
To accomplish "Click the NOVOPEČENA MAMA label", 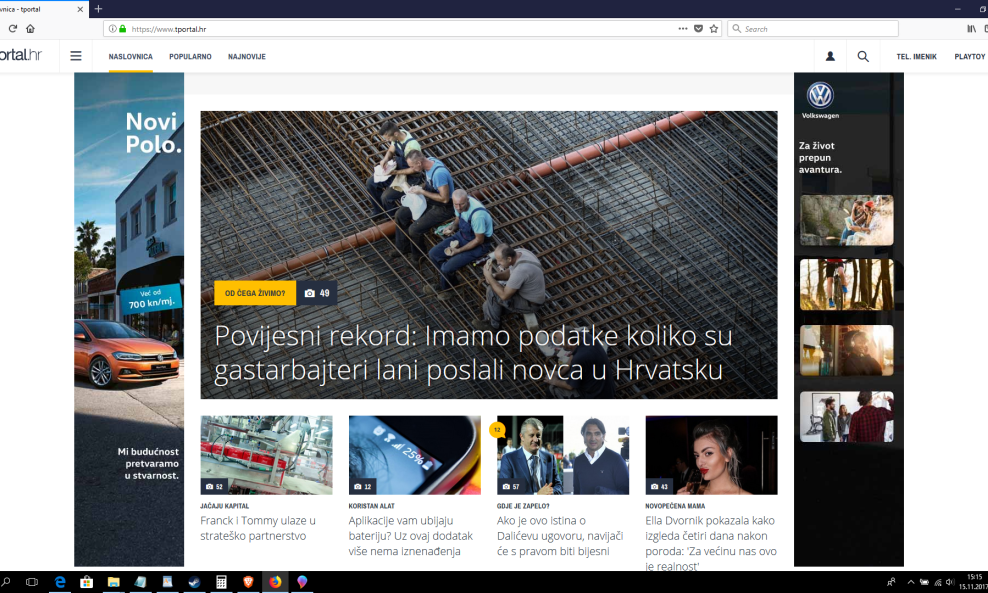I will [x=675, y=506].
